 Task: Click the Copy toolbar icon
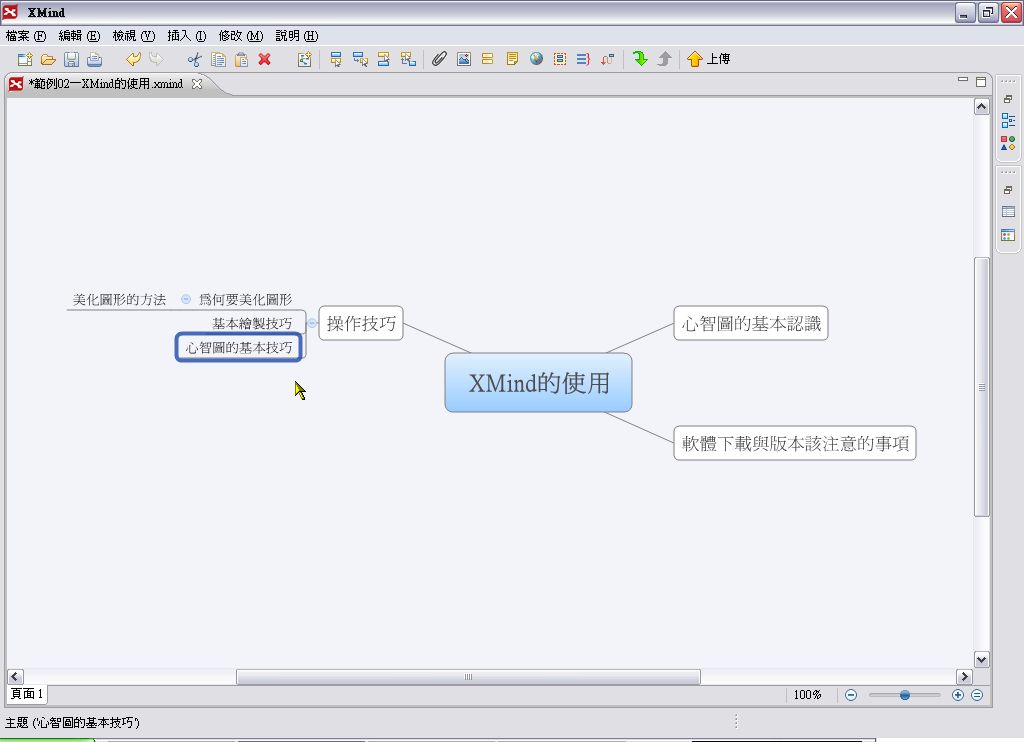219,59
